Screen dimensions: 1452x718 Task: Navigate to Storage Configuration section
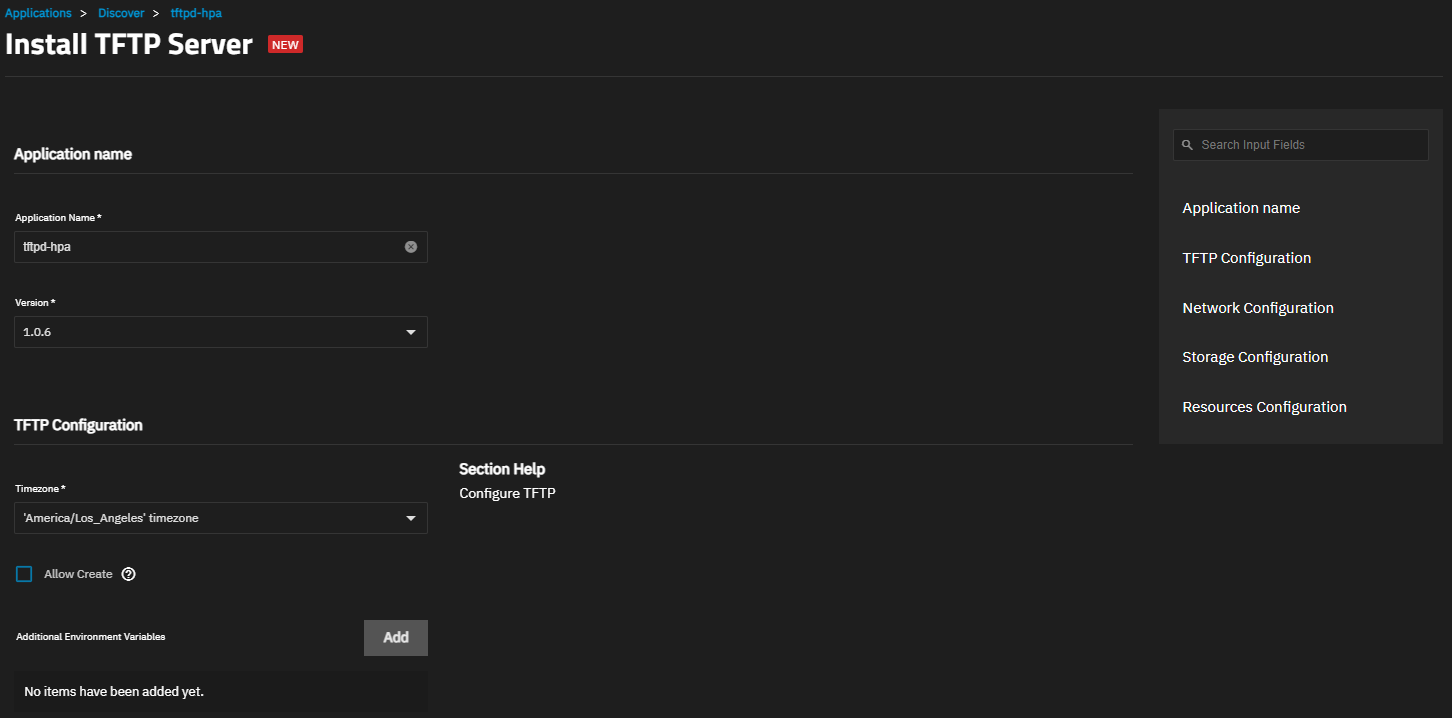pos(1255,357)
